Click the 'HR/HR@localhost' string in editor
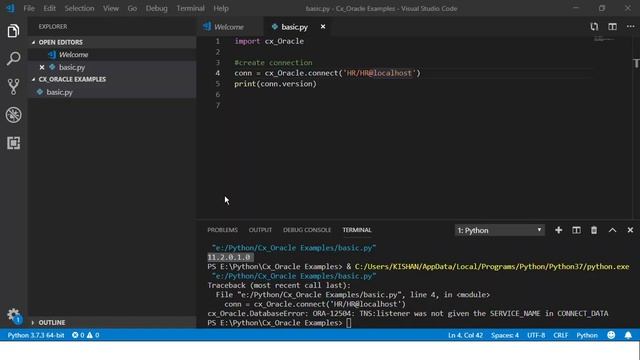The width and height of the screenshot is (640, 360). pos(379,73)
